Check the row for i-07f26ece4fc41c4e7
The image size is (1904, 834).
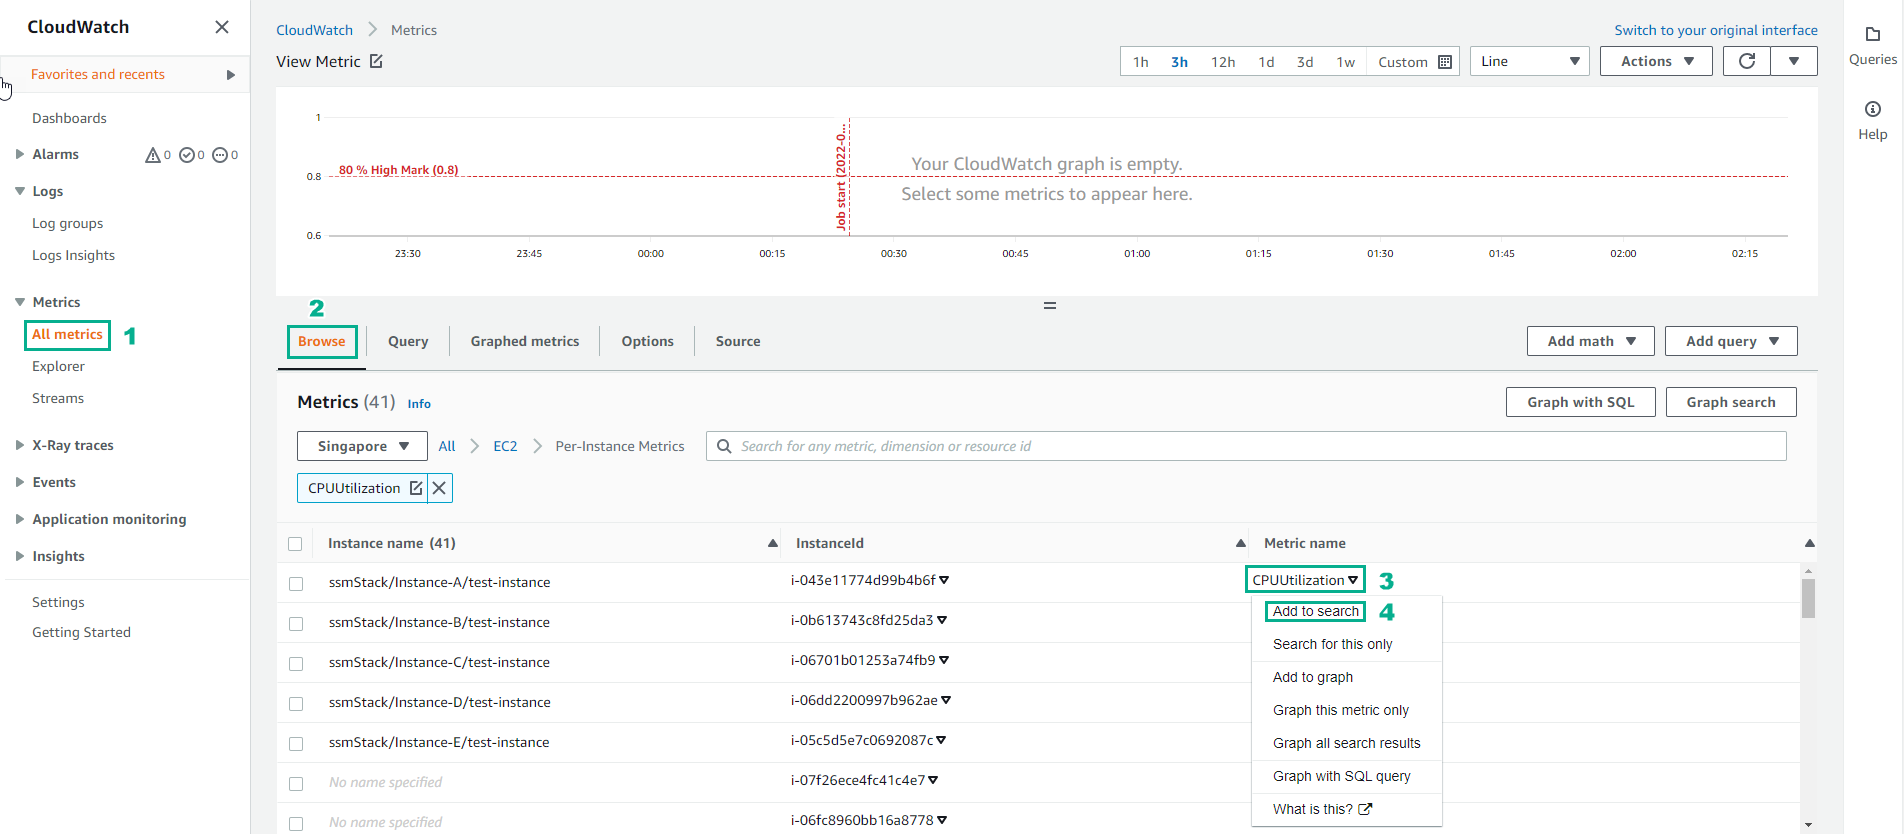pyautogui.click(x=296, y=783)
